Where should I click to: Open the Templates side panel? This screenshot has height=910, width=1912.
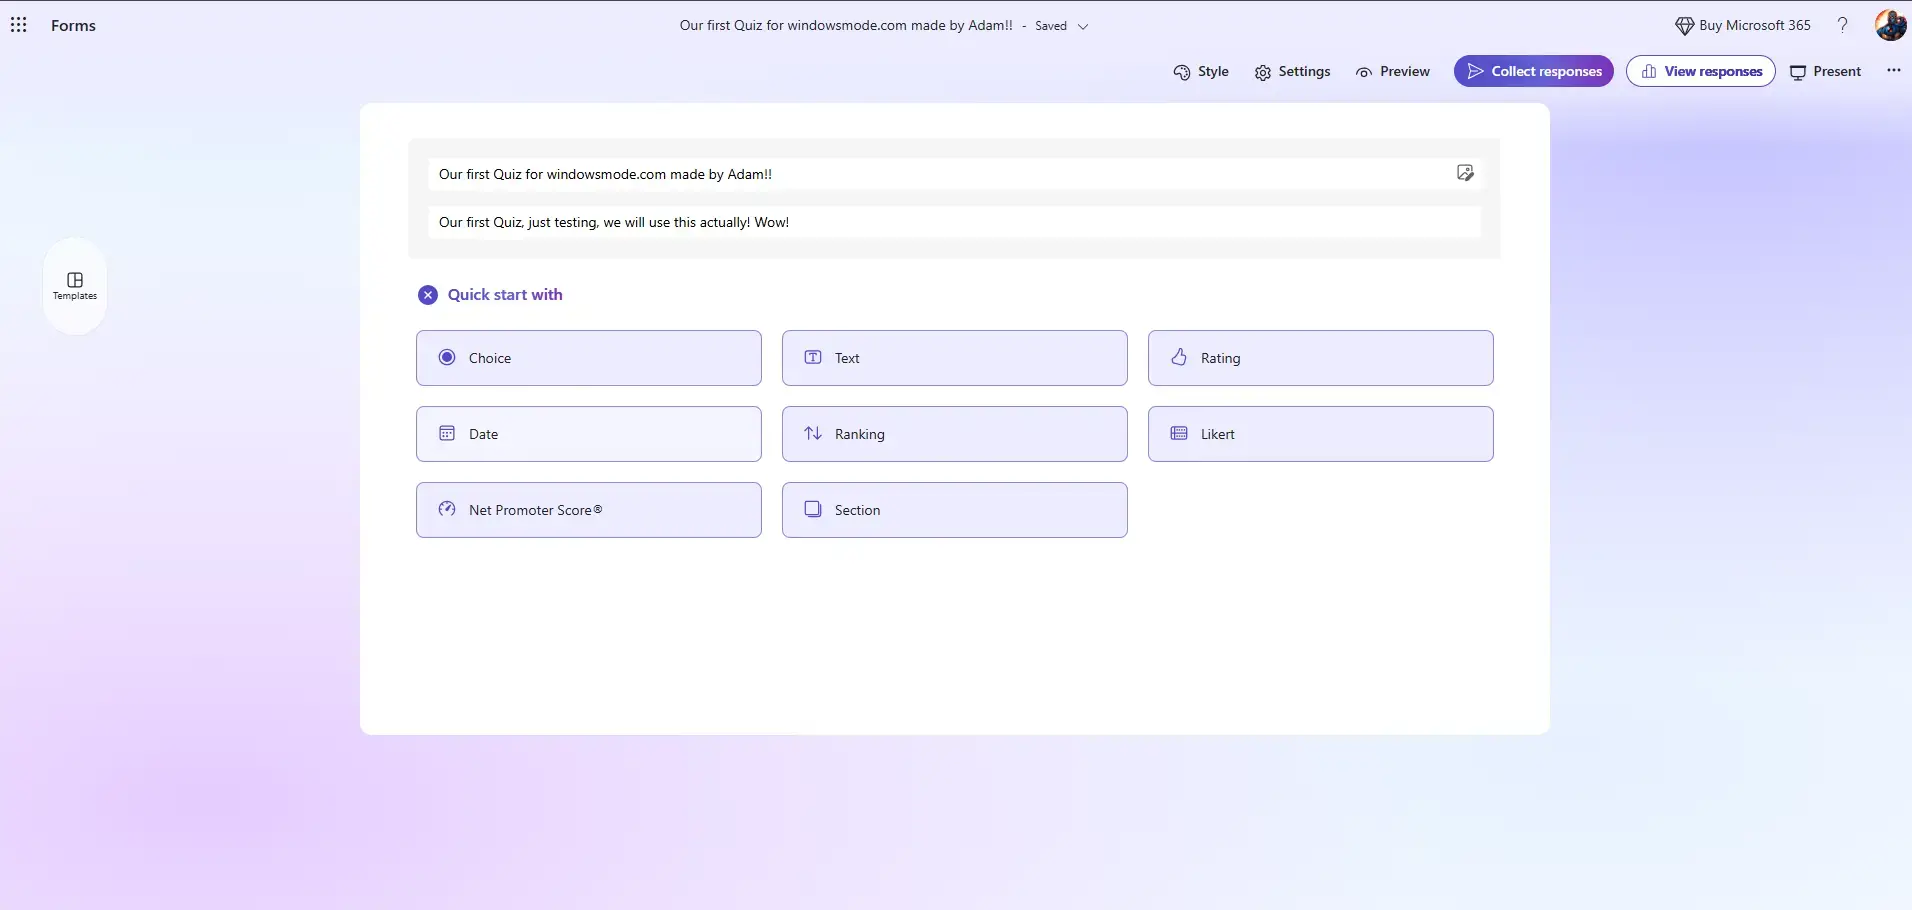point(75,285)
